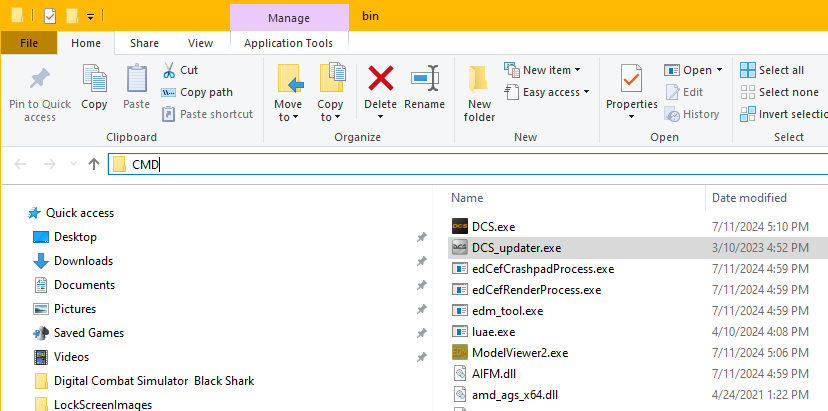Click the Paste clipboard icon
The image size is (828, 411).
click(137, 79)
